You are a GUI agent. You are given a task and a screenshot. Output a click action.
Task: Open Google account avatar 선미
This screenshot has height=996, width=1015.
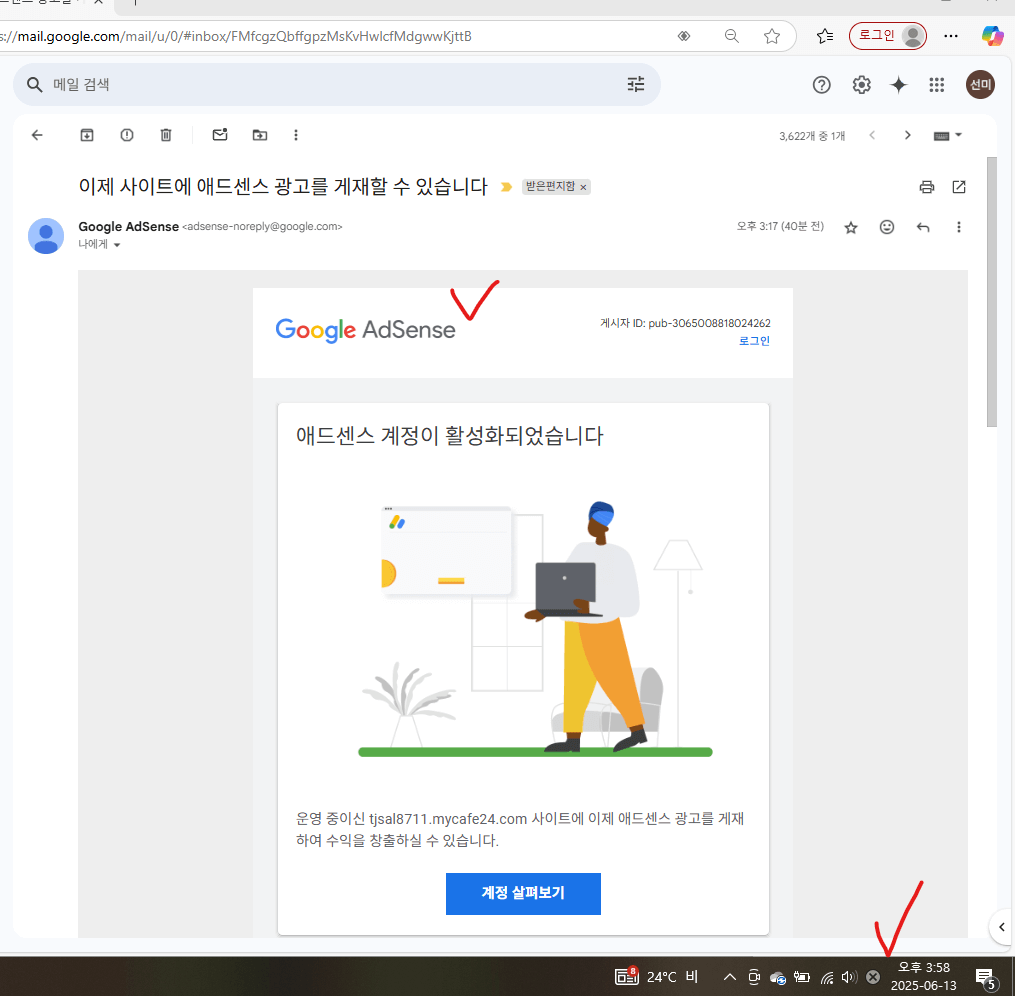980,85
